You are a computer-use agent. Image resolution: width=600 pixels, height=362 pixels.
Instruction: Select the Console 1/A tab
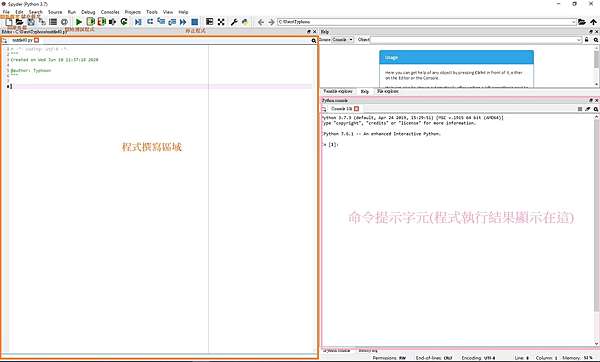(341, 109)
